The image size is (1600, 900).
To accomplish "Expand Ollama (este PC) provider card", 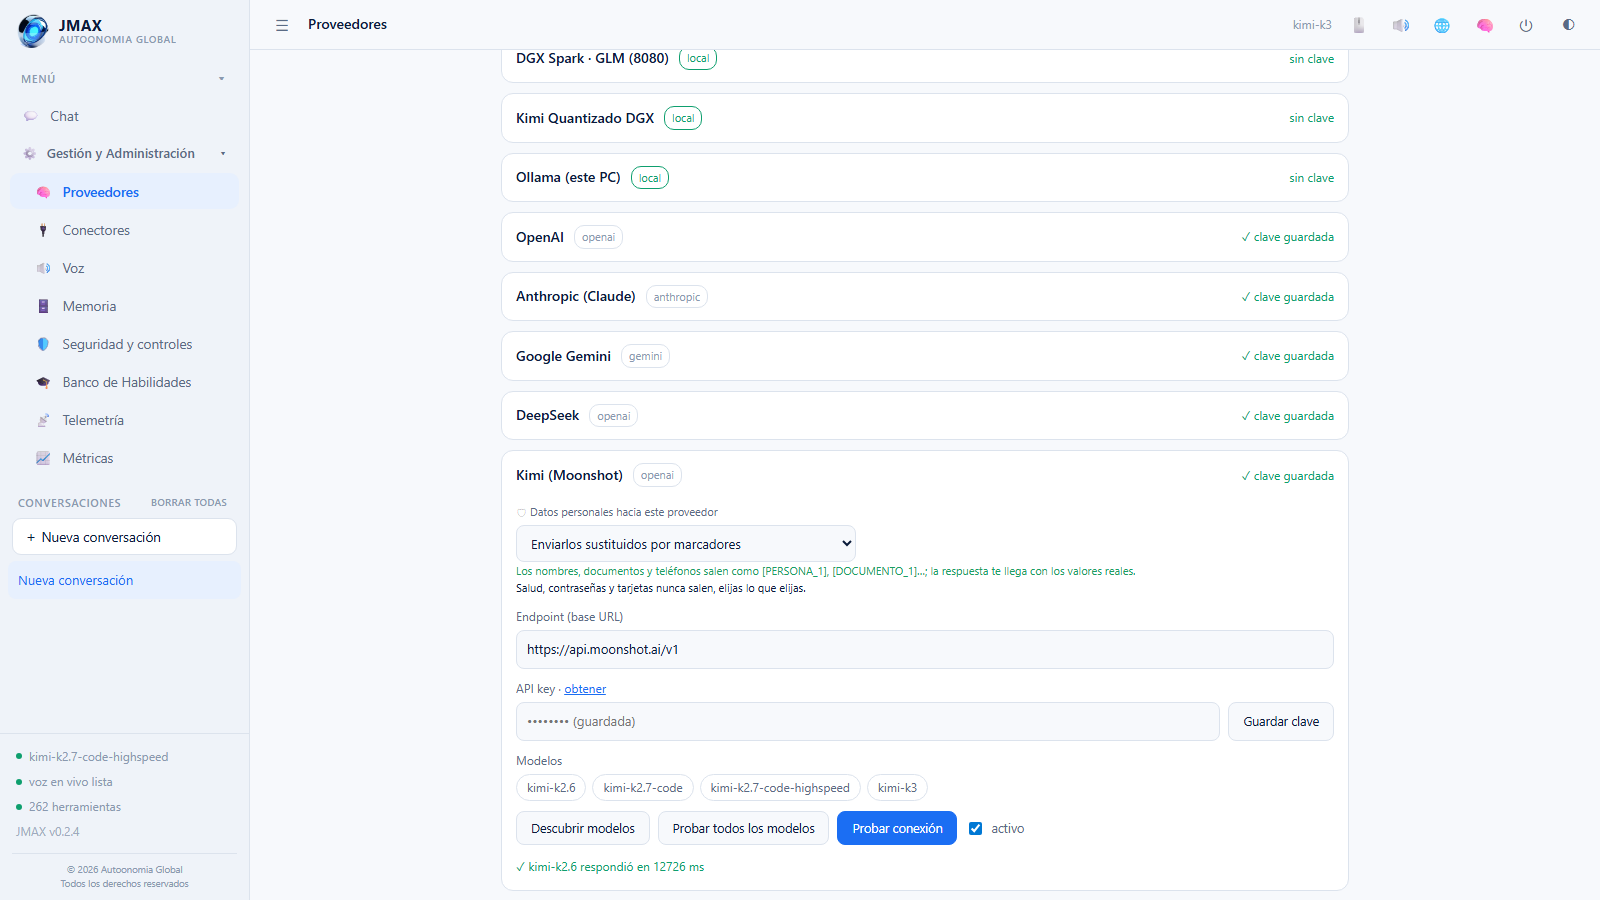I will pos(925,178).
